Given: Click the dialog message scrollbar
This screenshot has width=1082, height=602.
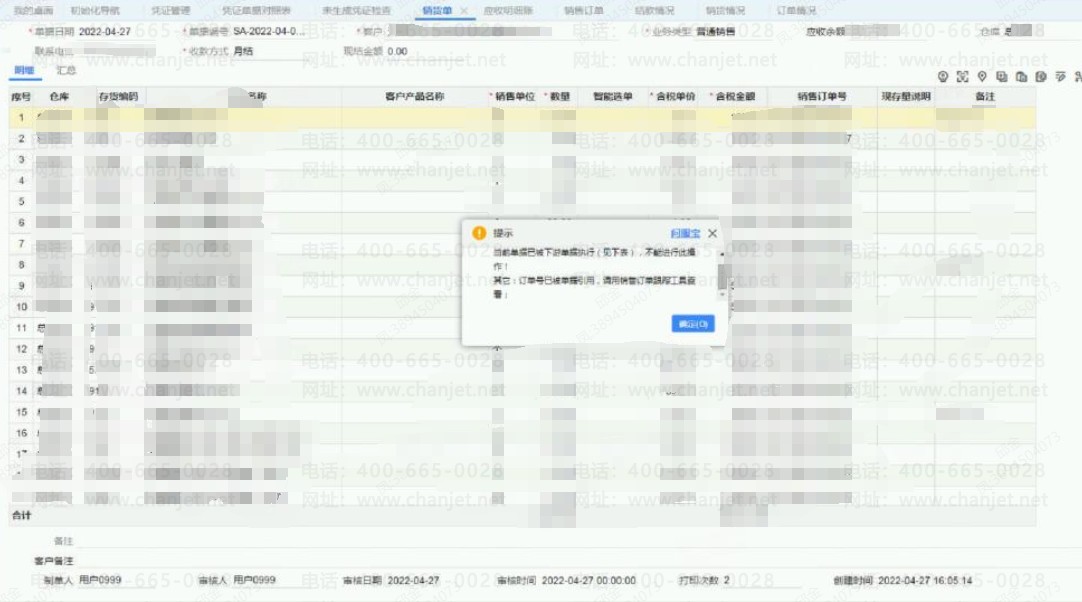Looking at the screenshot, I should [x=722, y=275].
